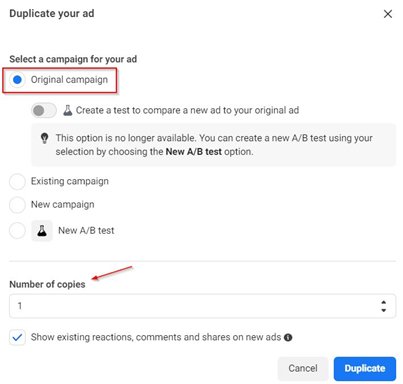Click the Cancel button

[x=303, y=369]
